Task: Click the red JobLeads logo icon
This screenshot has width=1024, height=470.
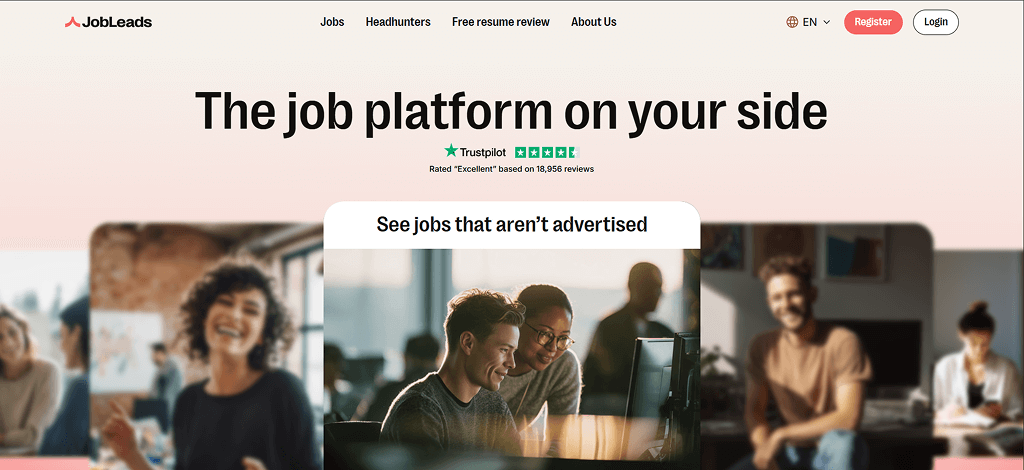Action: (x=72, y=22)
